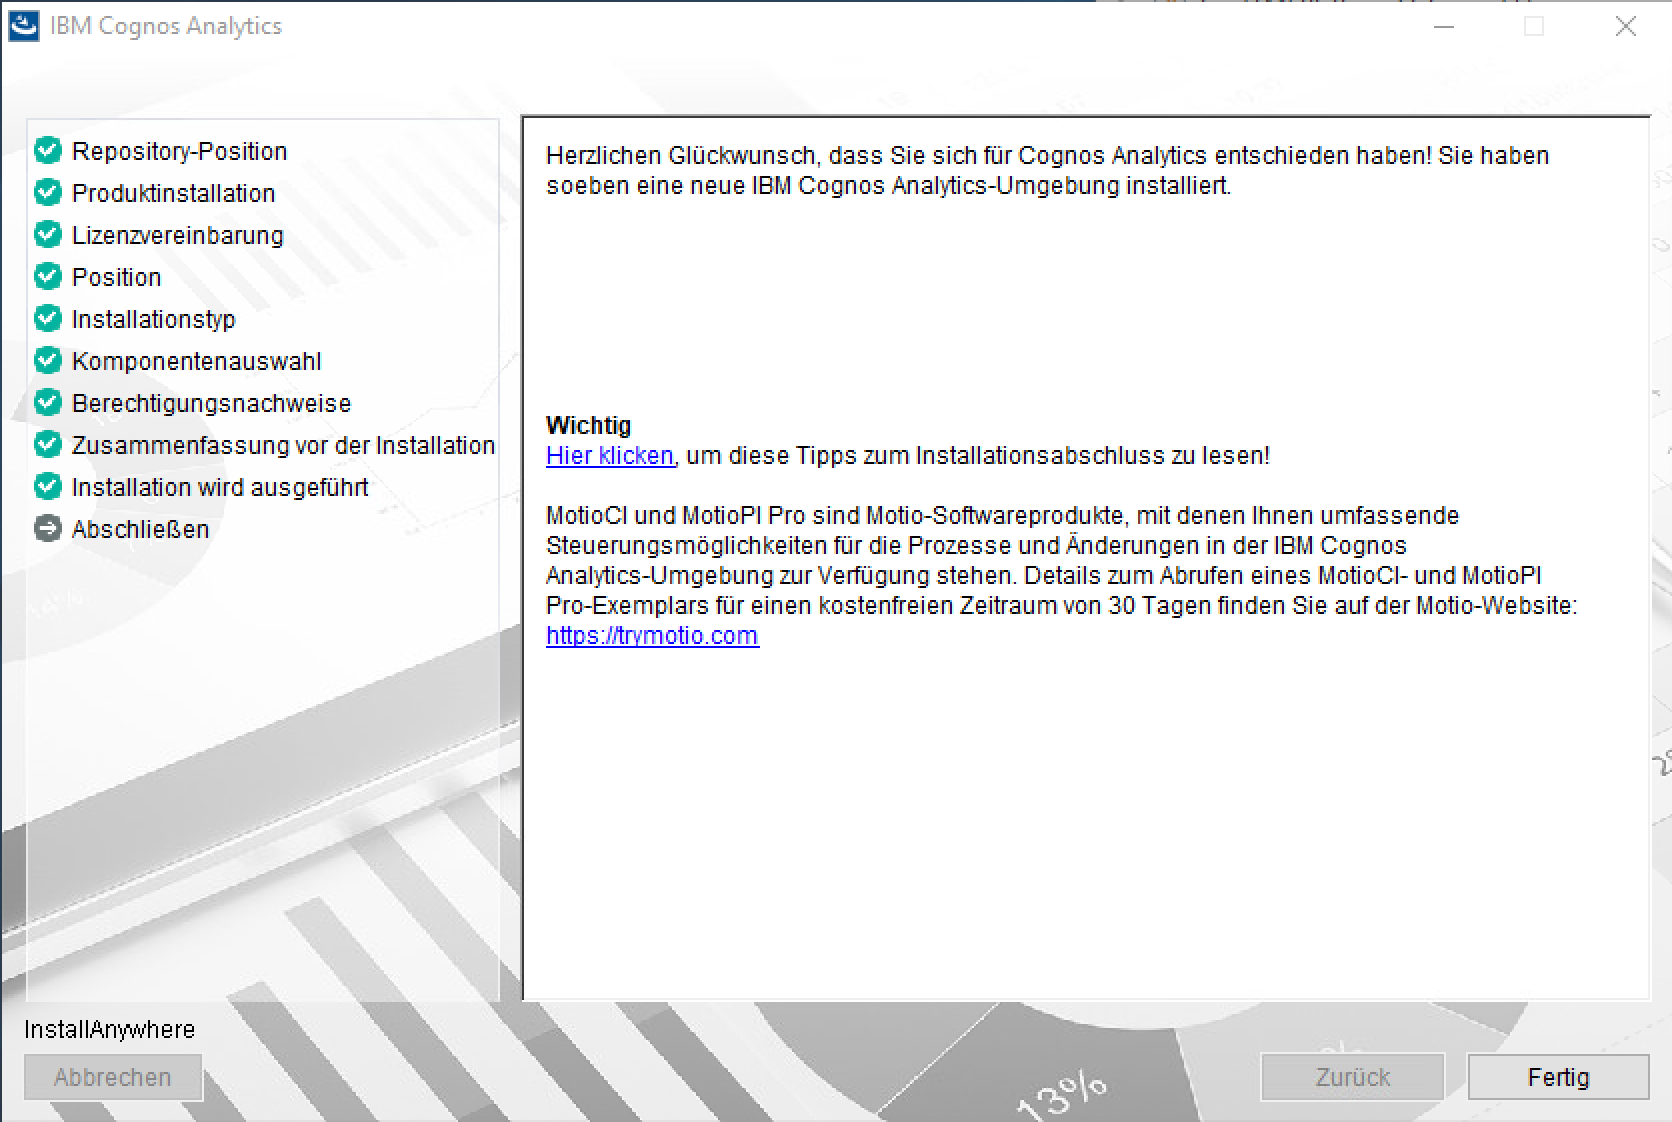The width and height of the screenshot is (1672, 1122).
Task: Click the arrow icon beside Abschließen
Action: 48,529
